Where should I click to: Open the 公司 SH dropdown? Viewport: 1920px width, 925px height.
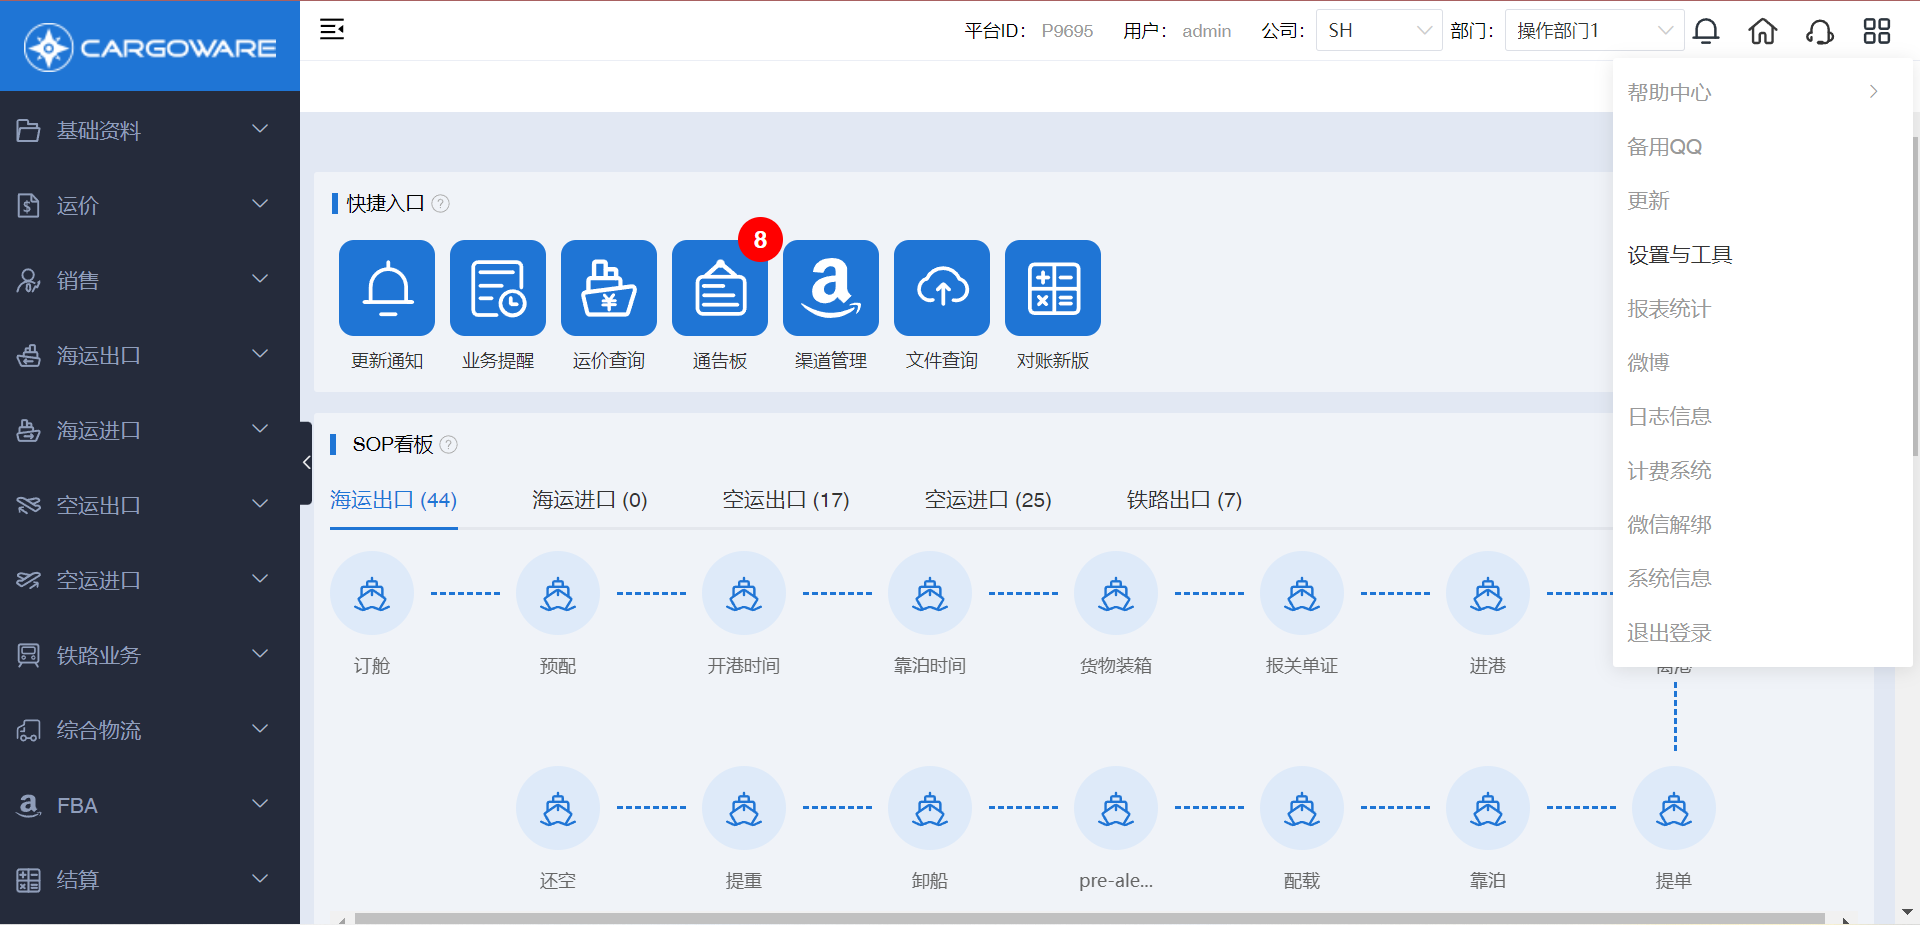(1378, 31)
